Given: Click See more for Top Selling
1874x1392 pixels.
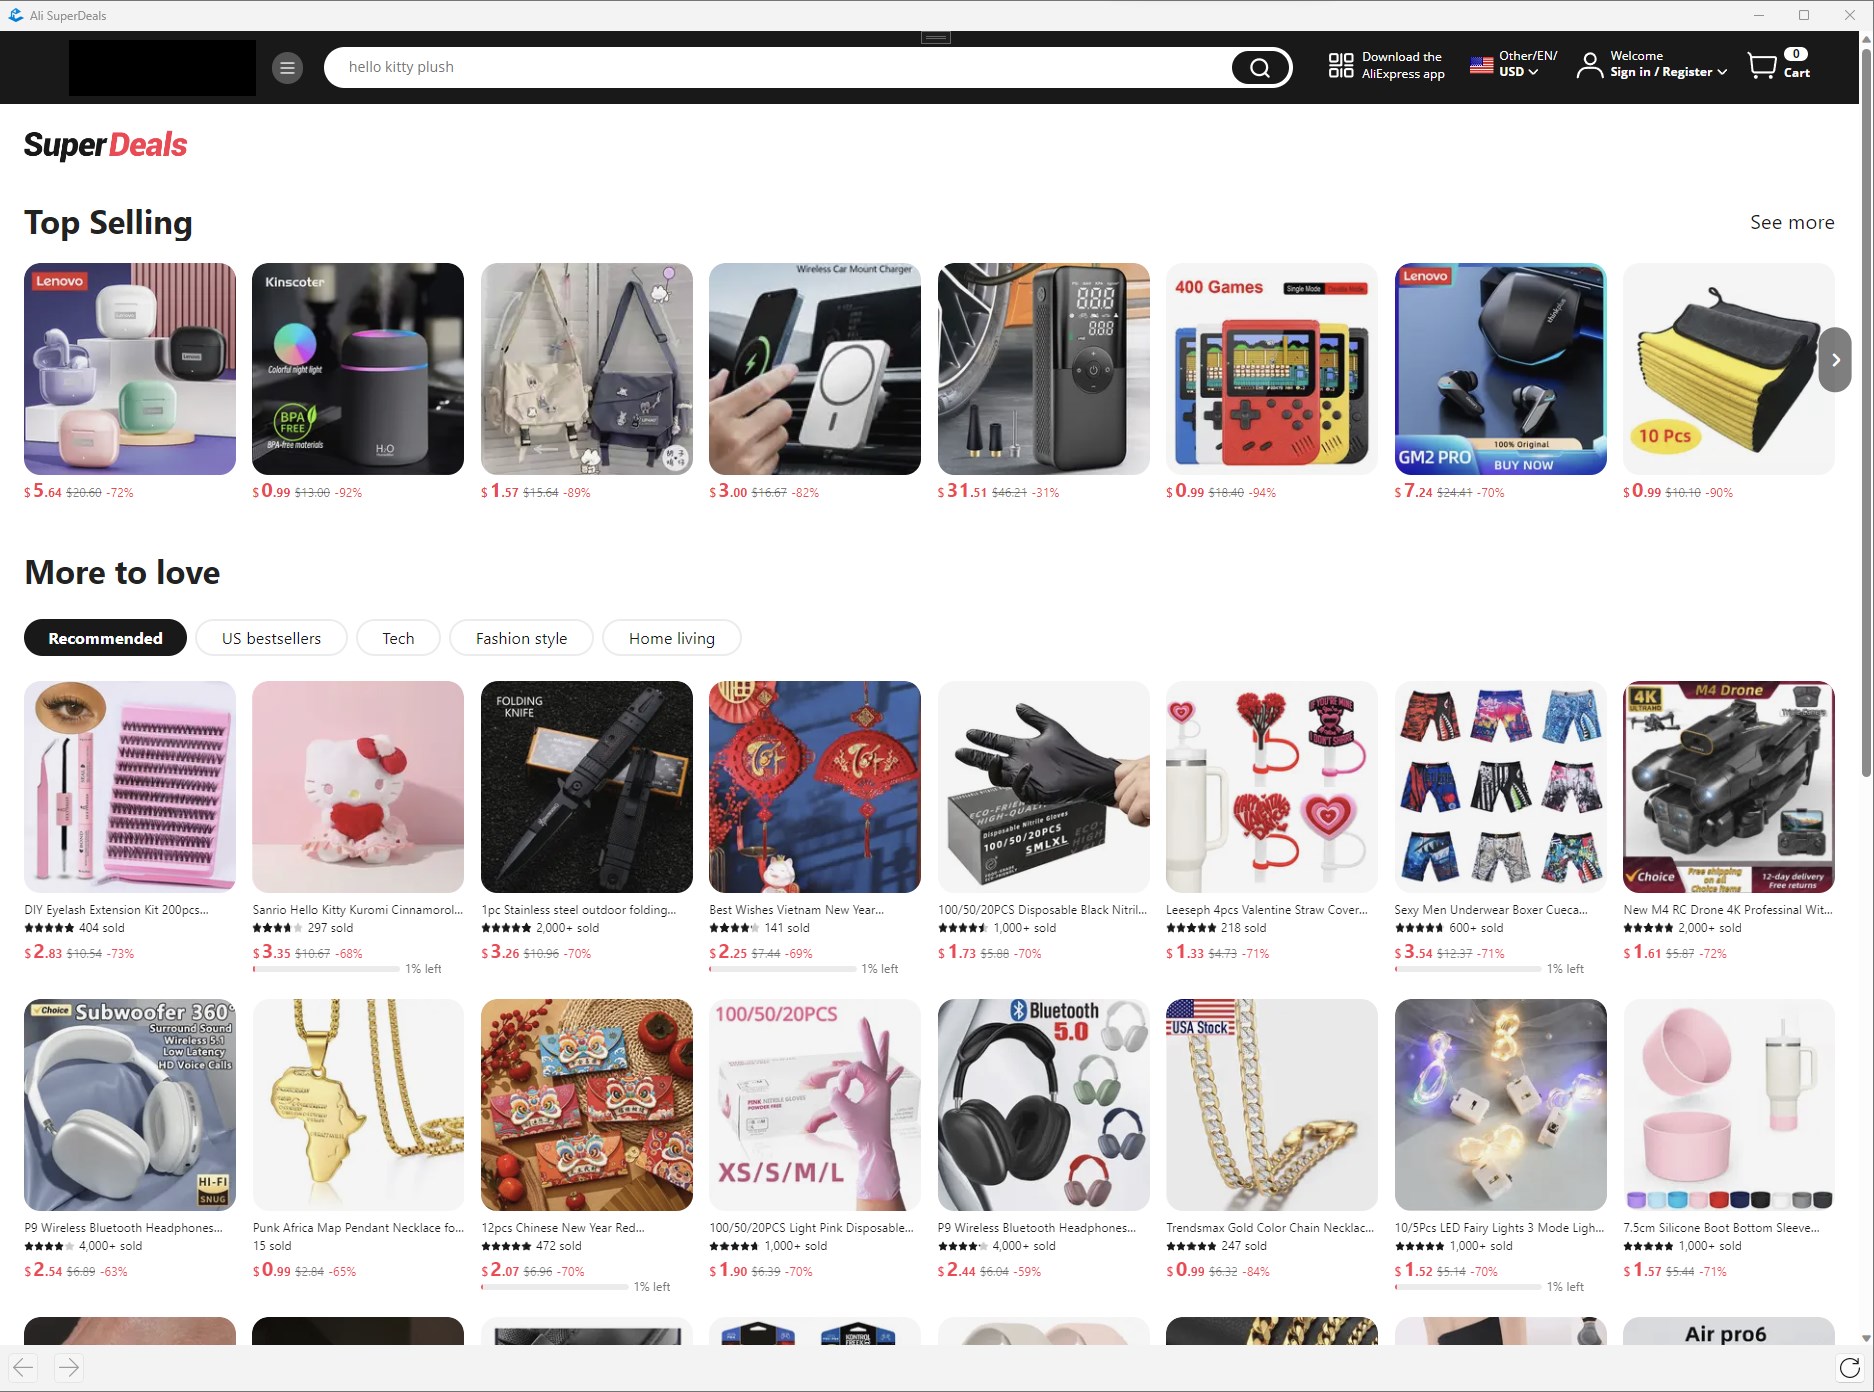Looking at the screenshot, I should coord(1792,222).
